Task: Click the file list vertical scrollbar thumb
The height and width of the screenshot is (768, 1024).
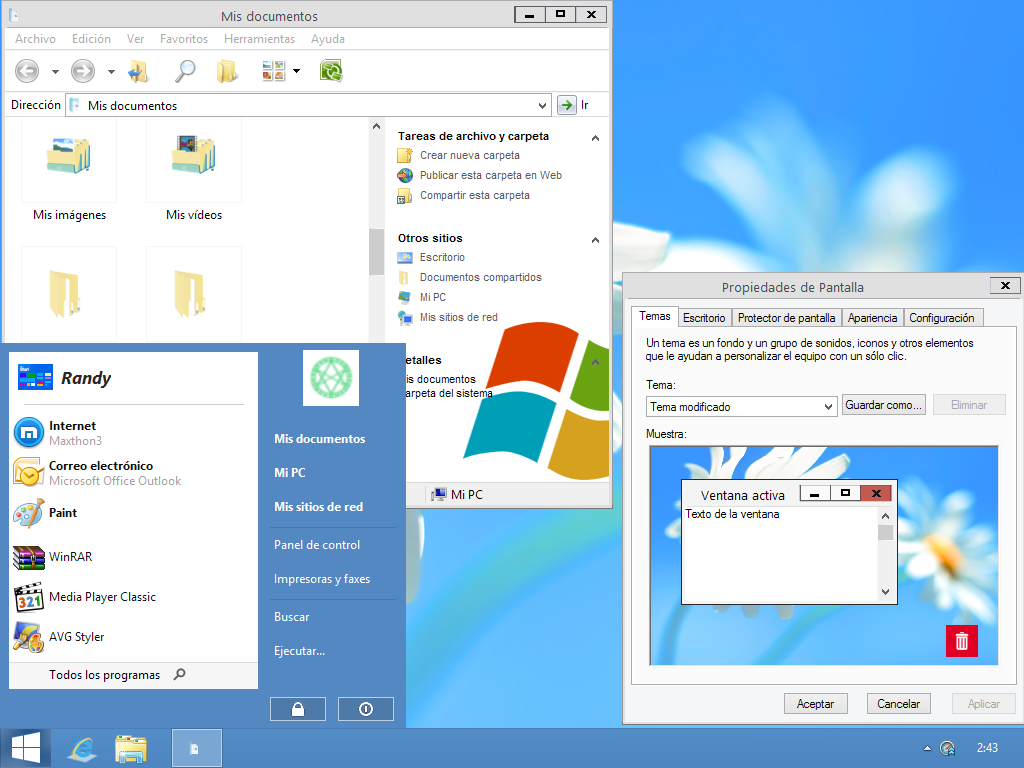Action: [376, 251]
